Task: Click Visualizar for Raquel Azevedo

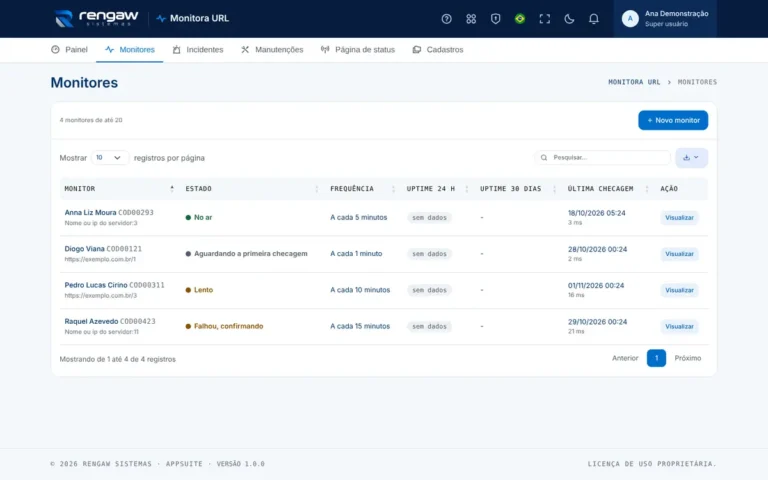Action: click(679, 326)
